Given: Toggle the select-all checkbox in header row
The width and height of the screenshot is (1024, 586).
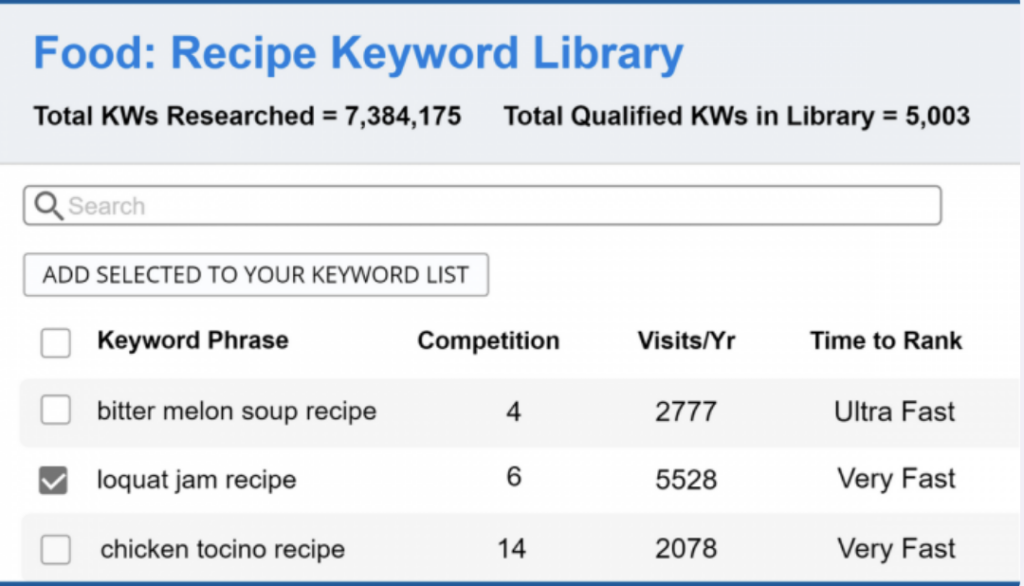Looking at the screenshot, I should pyautogui.click(x=56, y=343).
